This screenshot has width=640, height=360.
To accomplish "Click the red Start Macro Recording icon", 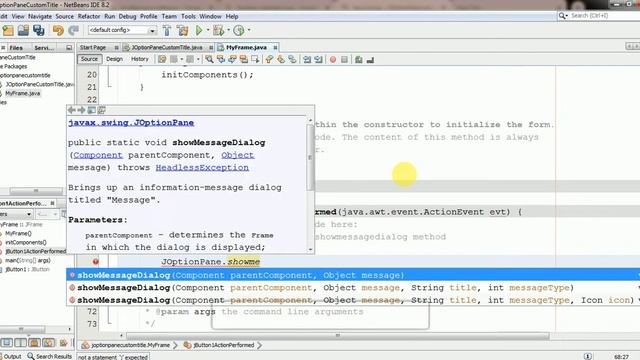I will [x=333, y=60].
